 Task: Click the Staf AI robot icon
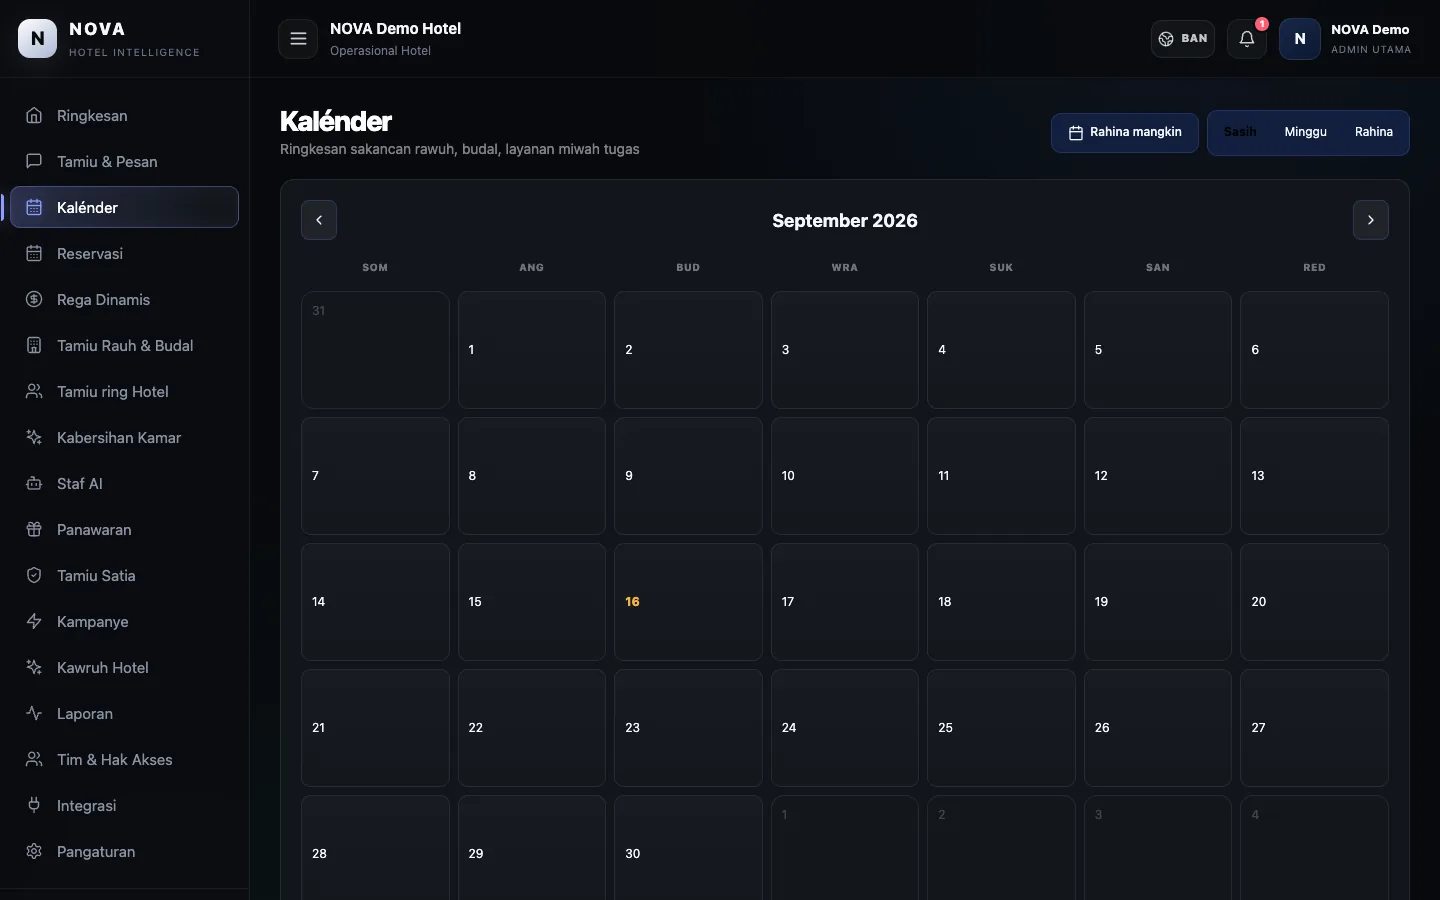pos(34,483)
